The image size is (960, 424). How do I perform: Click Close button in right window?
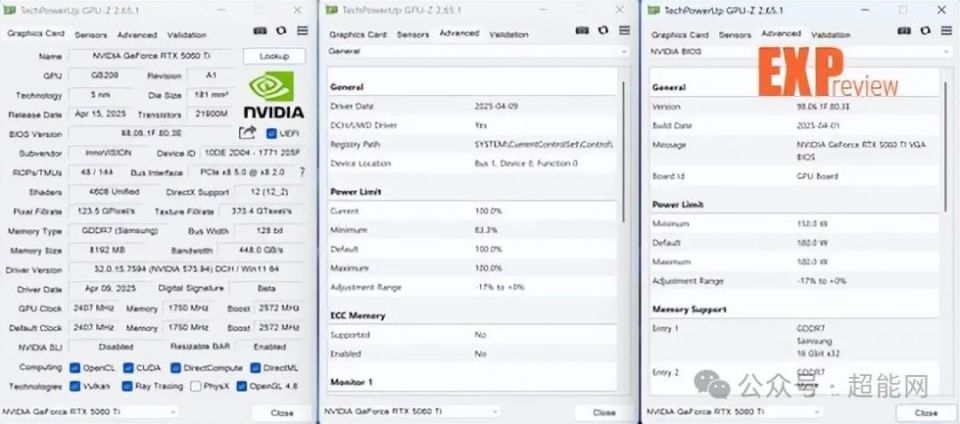(926, 413)
